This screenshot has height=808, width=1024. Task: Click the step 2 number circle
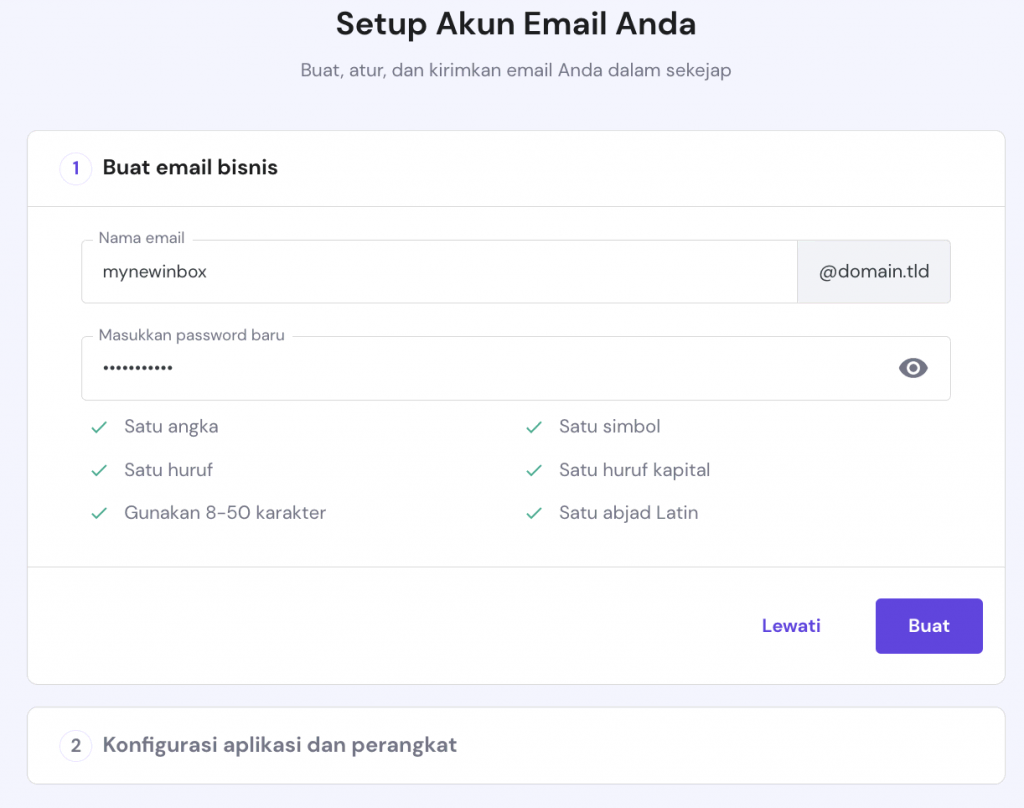click(76, 745)
